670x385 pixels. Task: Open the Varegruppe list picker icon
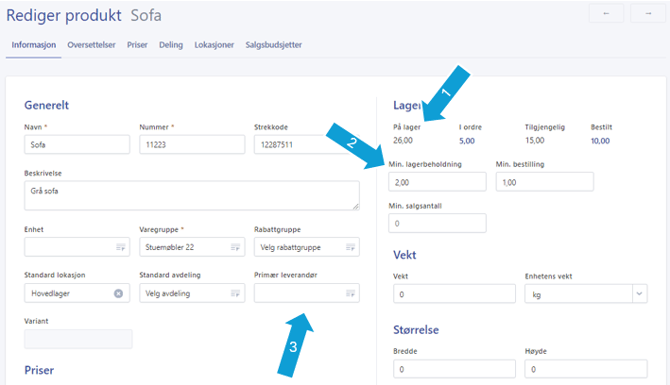(235, 247)
